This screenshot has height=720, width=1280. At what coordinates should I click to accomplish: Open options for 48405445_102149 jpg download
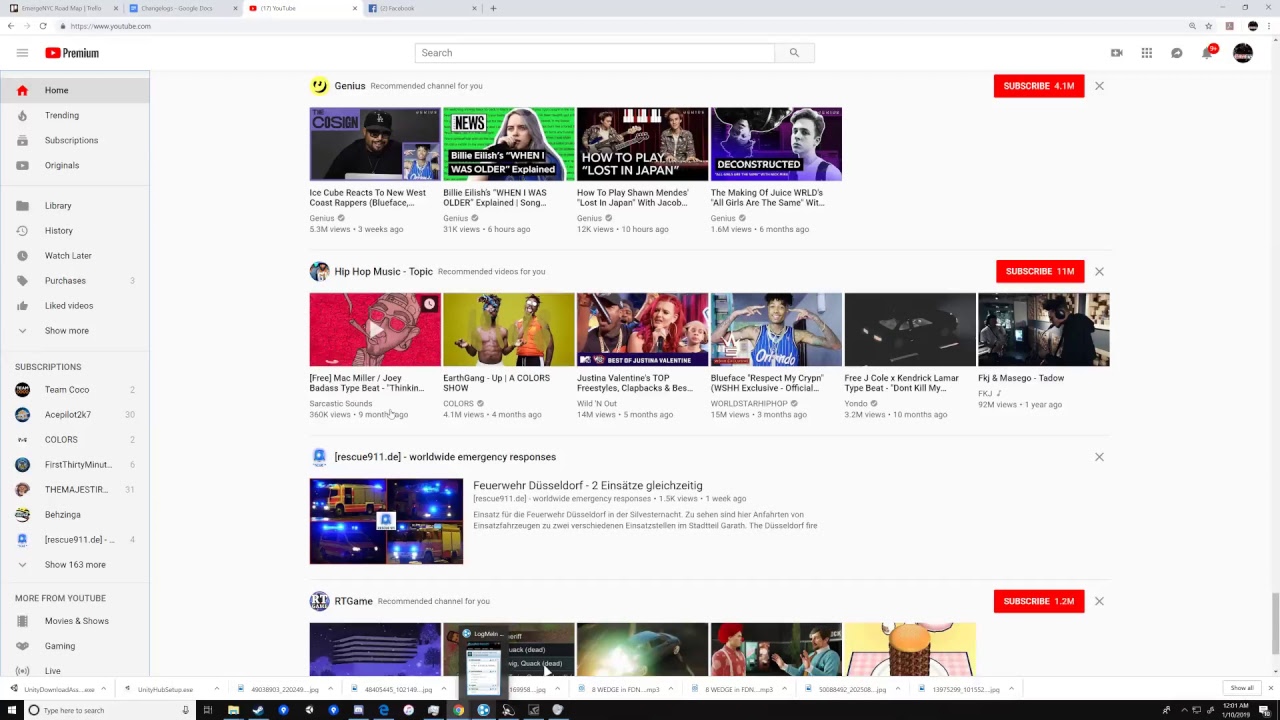(443, 689)
